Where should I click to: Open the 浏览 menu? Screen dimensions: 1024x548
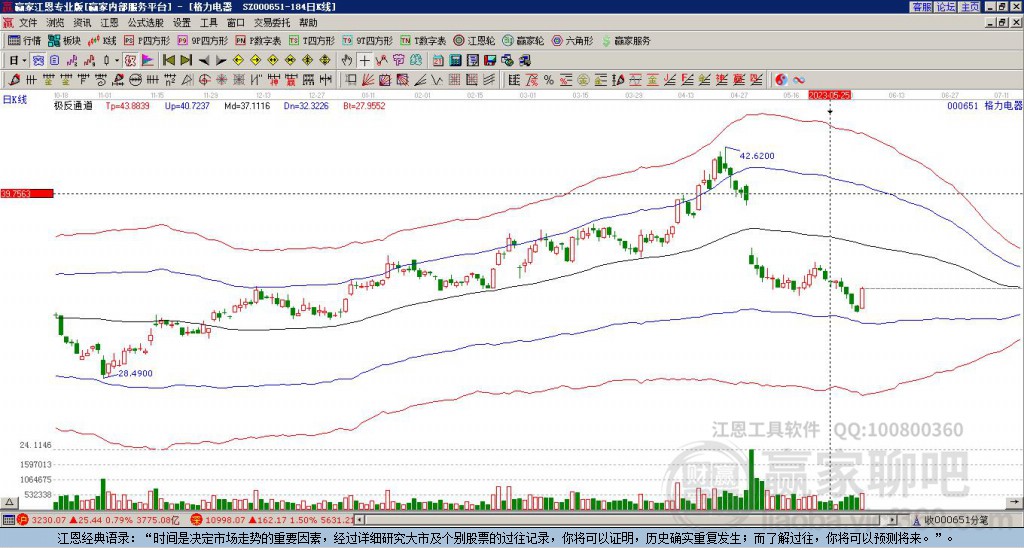coord(55,23)
